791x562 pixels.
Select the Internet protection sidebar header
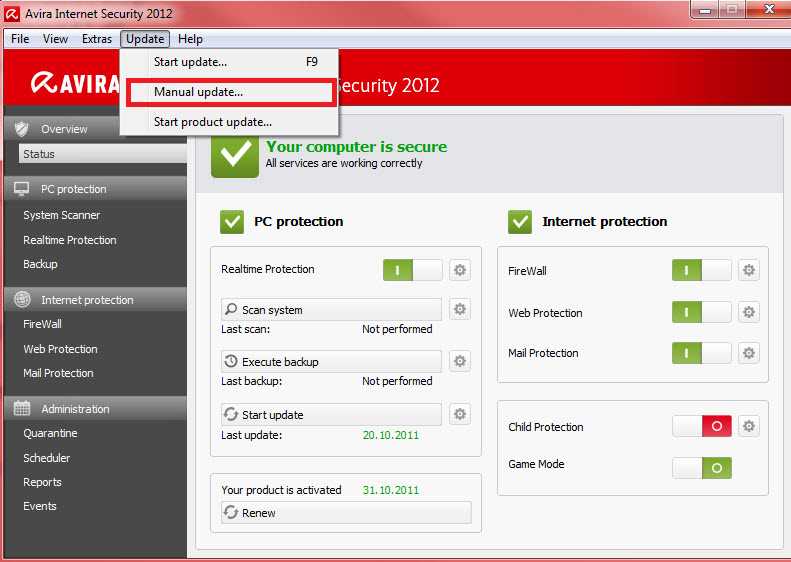[x=95, y=300]
